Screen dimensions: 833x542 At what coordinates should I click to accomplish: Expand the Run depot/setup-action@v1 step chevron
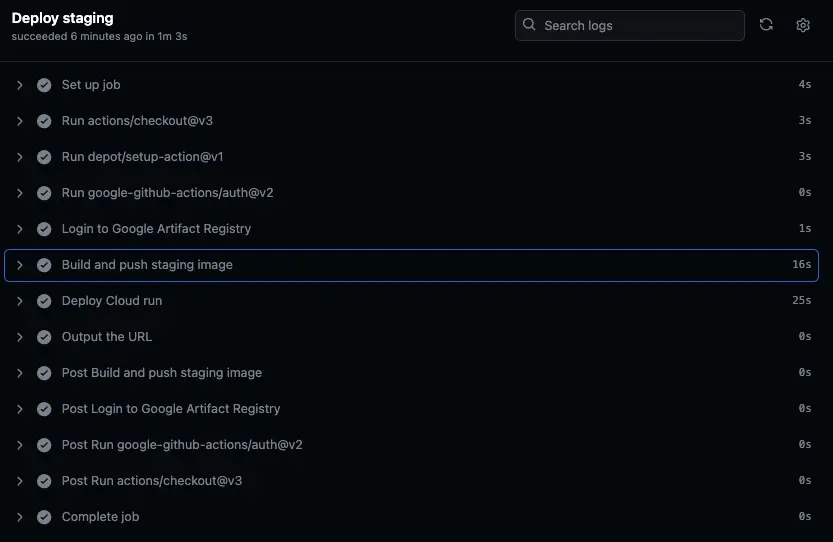19,157
